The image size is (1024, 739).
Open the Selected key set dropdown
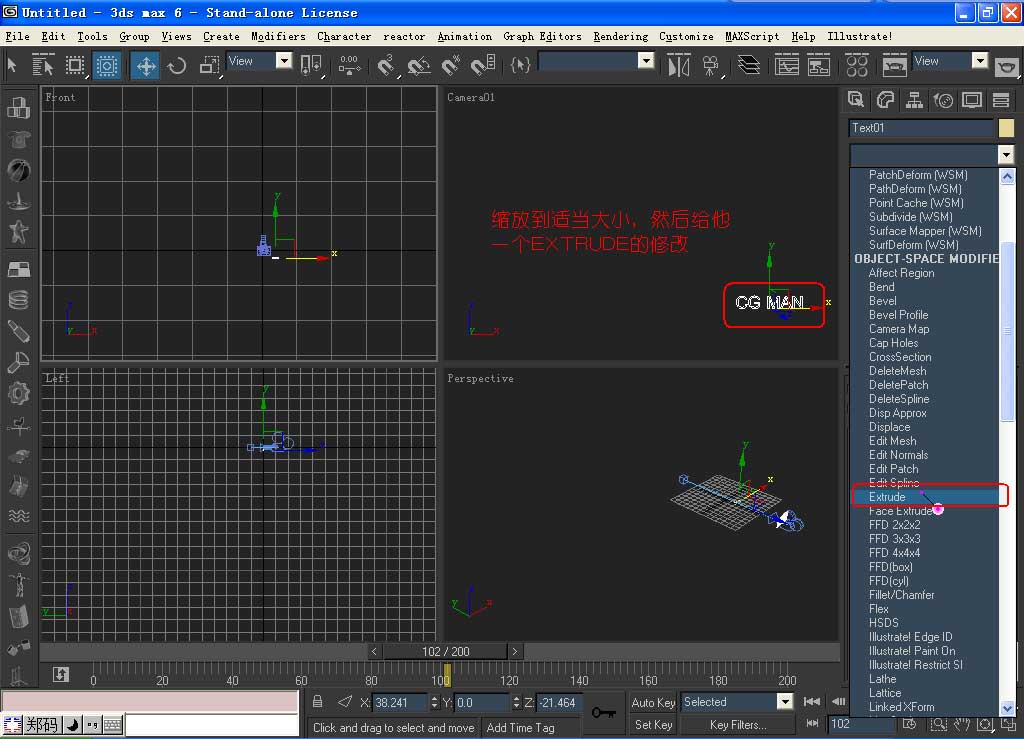[737, 702]
